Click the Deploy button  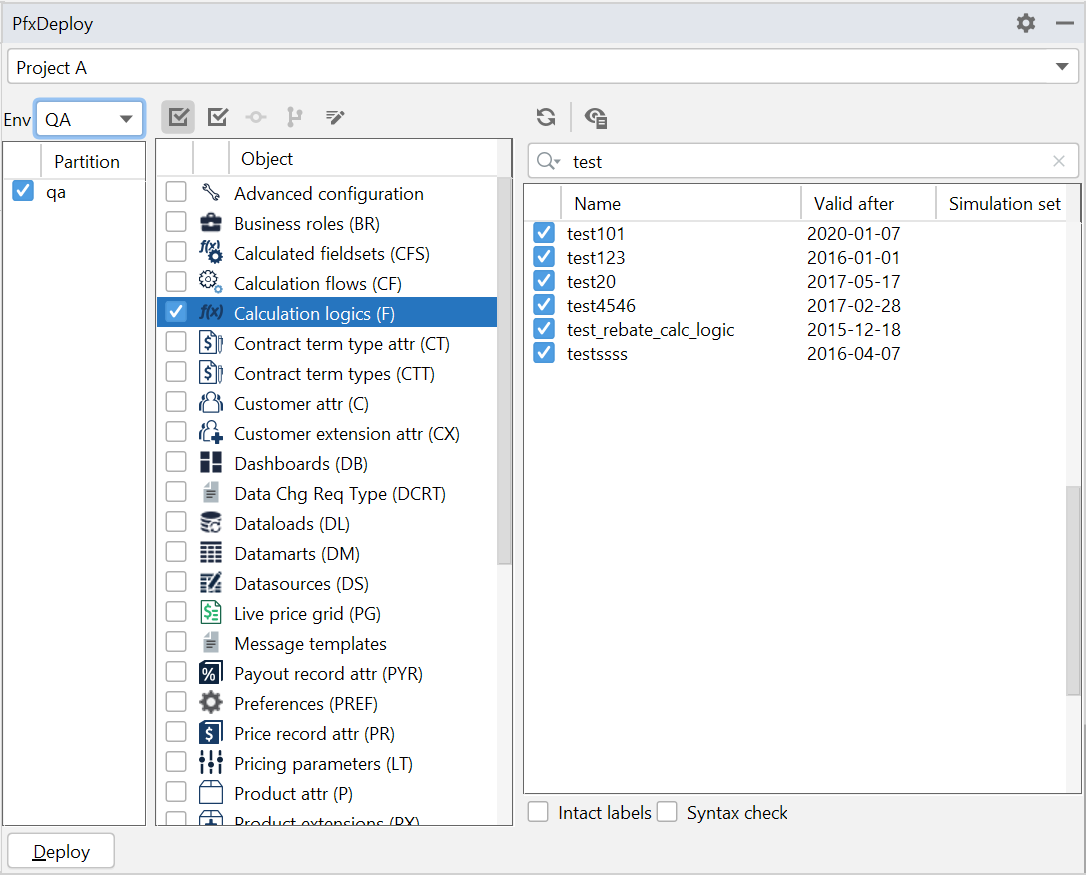click(x=61, y=852)
